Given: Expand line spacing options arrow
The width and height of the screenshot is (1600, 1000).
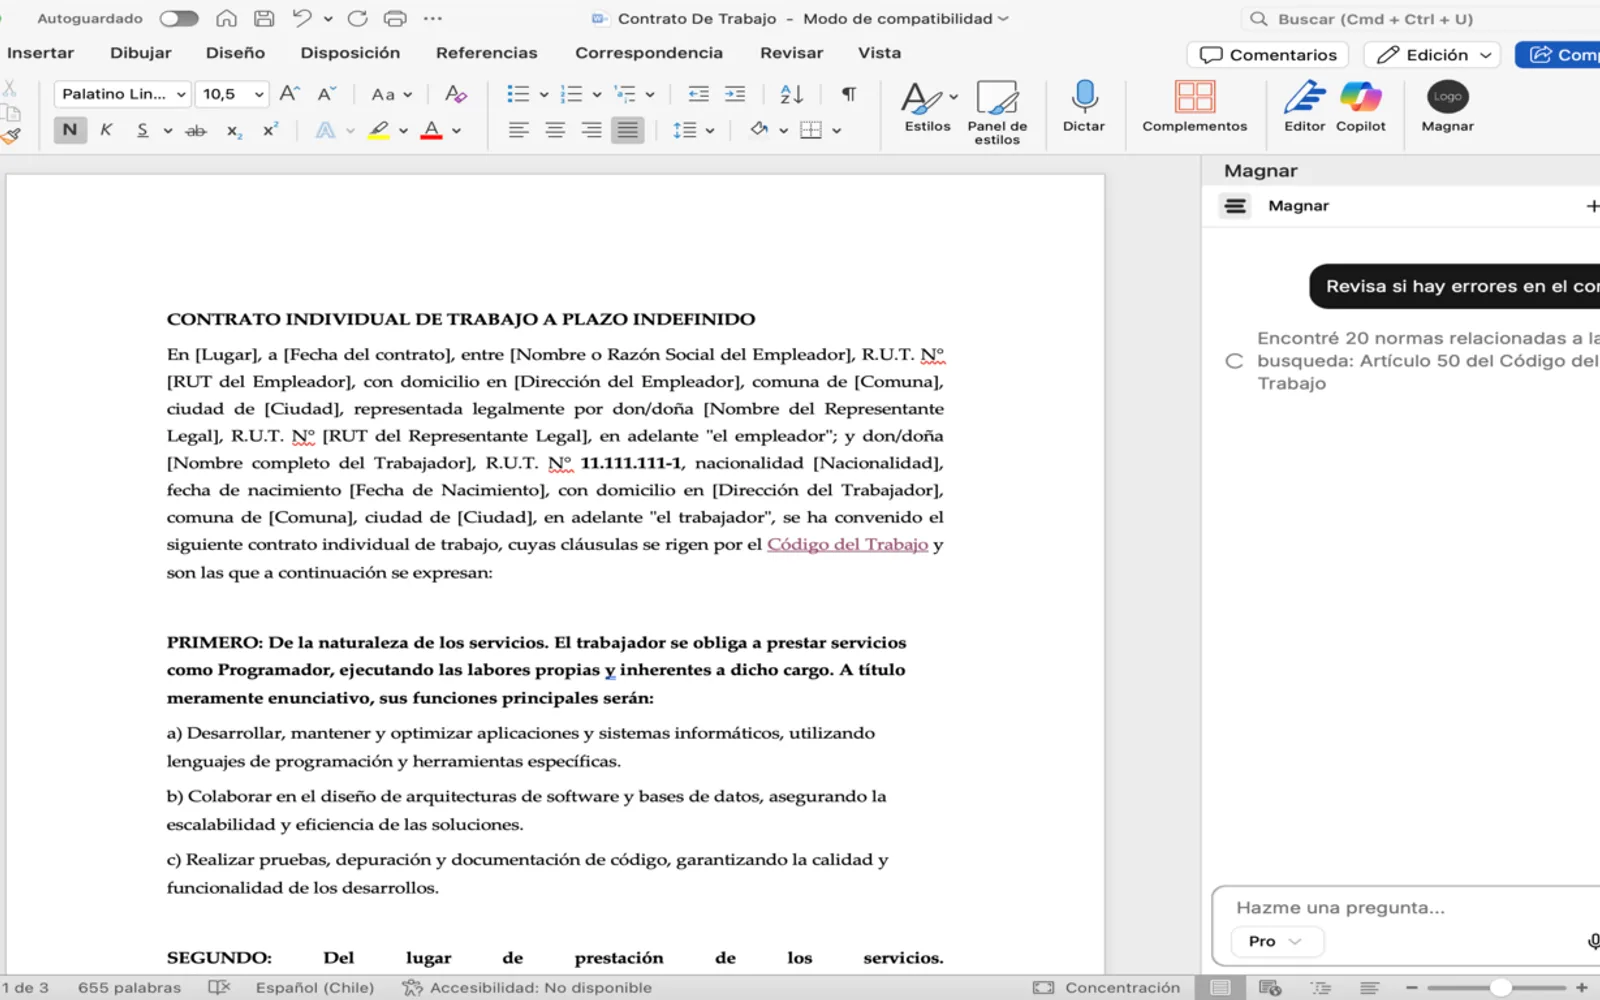Looking at the screenshot, I should pyautogui.click(x=710, y=130).
